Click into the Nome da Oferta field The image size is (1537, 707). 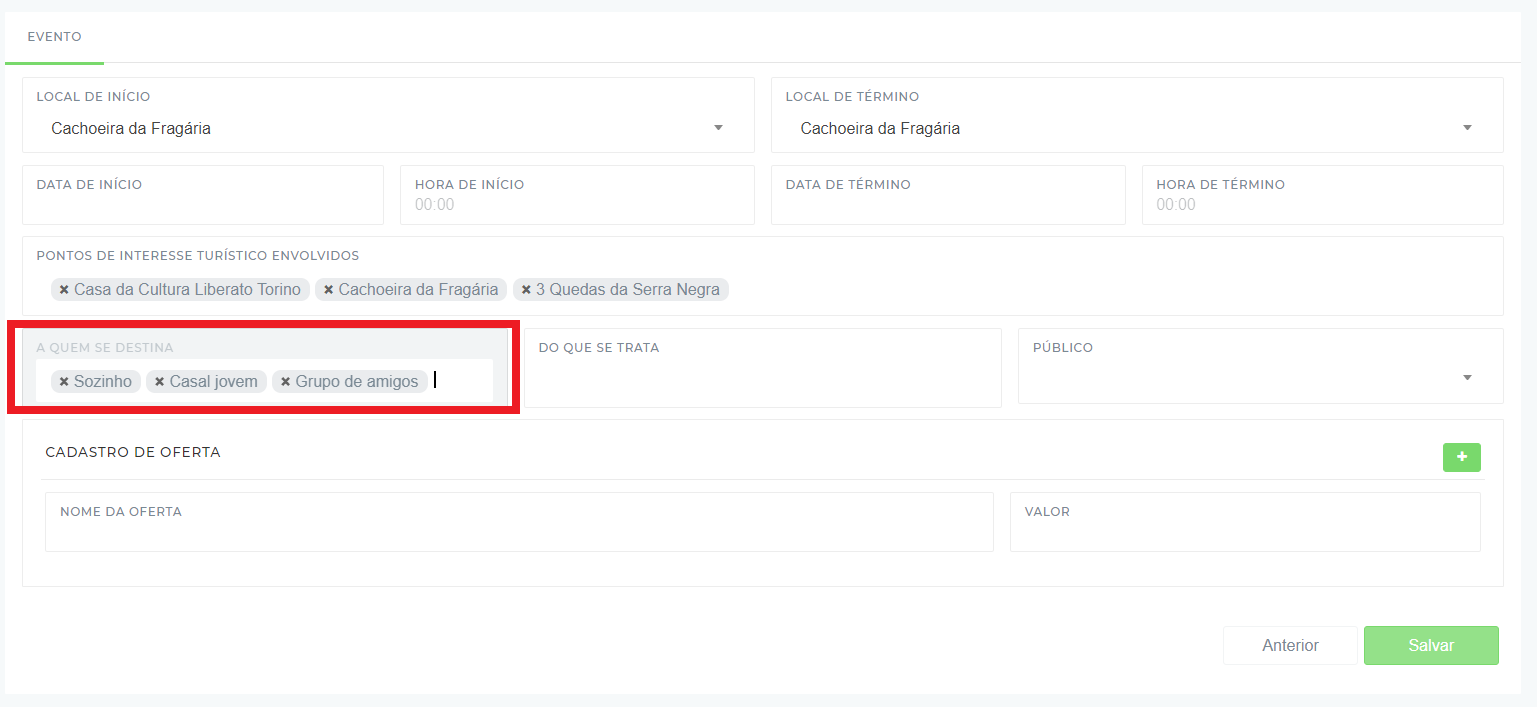(x=519, y=522)
